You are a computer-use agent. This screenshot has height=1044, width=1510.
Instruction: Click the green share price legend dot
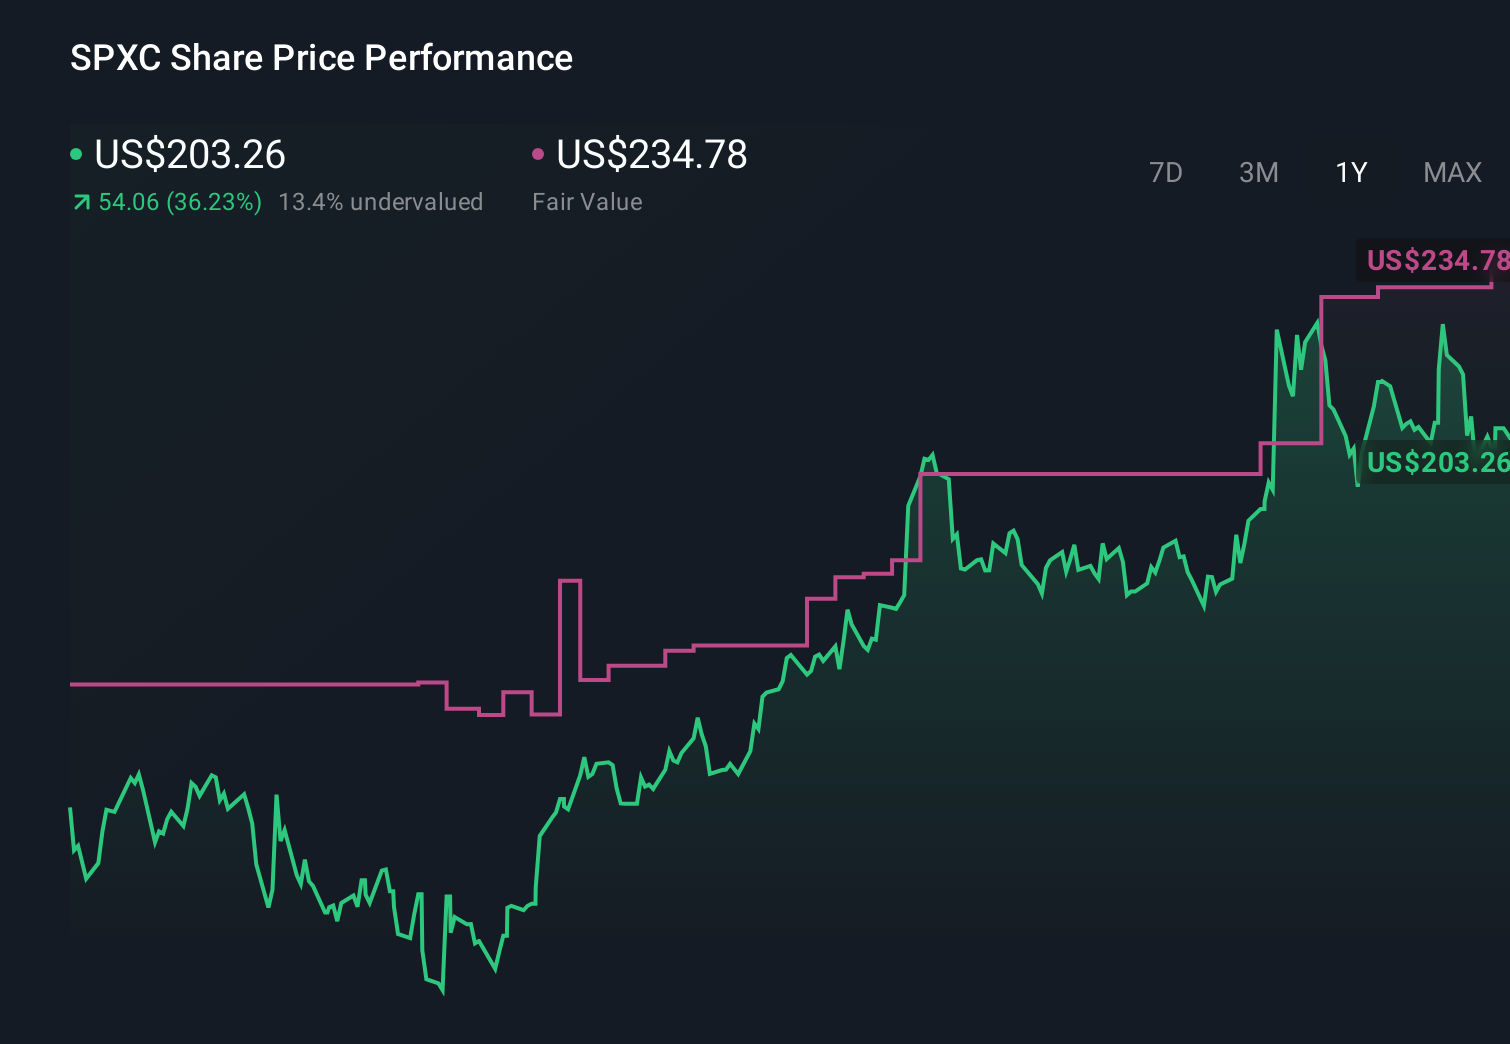point(76,153)
